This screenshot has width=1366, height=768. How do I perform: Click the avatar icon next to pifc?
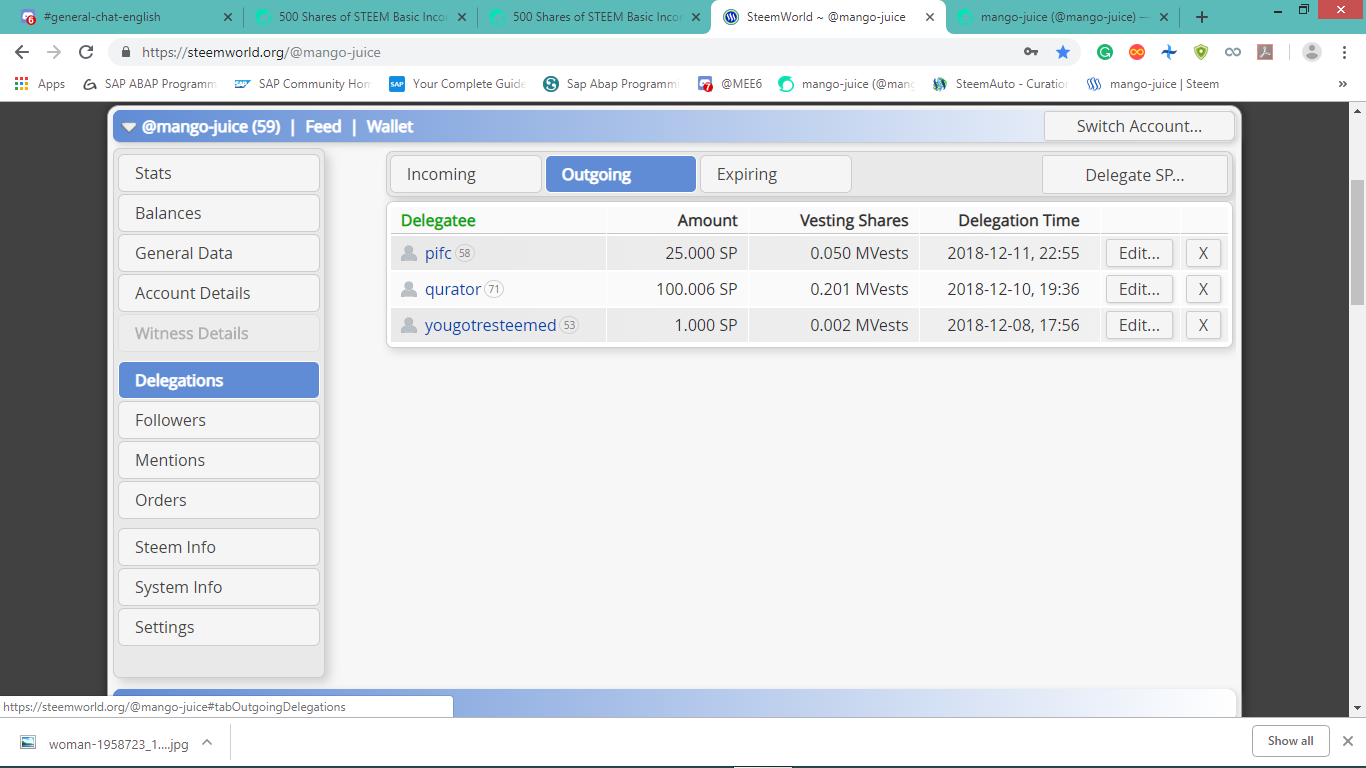coord(408,253)
